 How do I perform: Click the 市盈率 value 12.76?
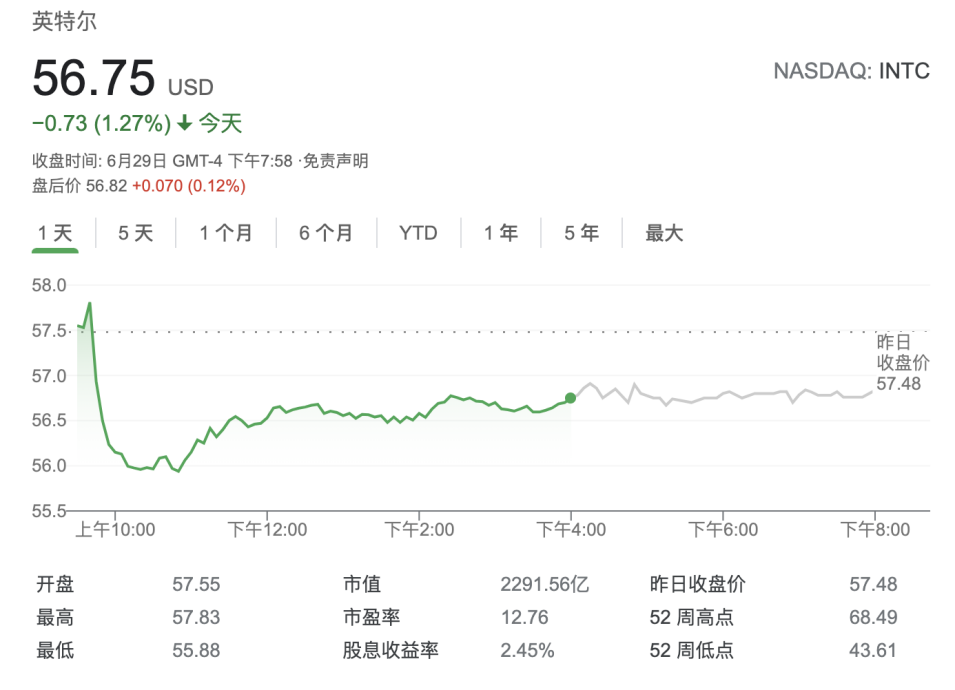(x=524, y=618)
